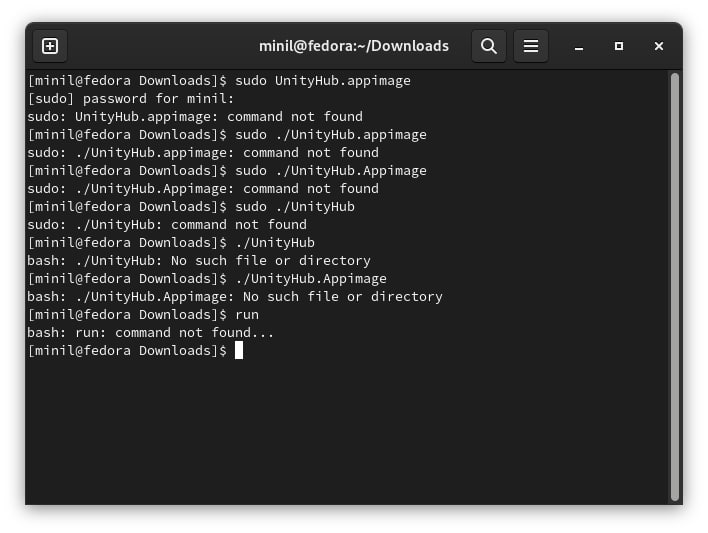
Task: Click the 'sudo ./UnityHub.Appimage' command line
Action: click(x=331, y=170)
